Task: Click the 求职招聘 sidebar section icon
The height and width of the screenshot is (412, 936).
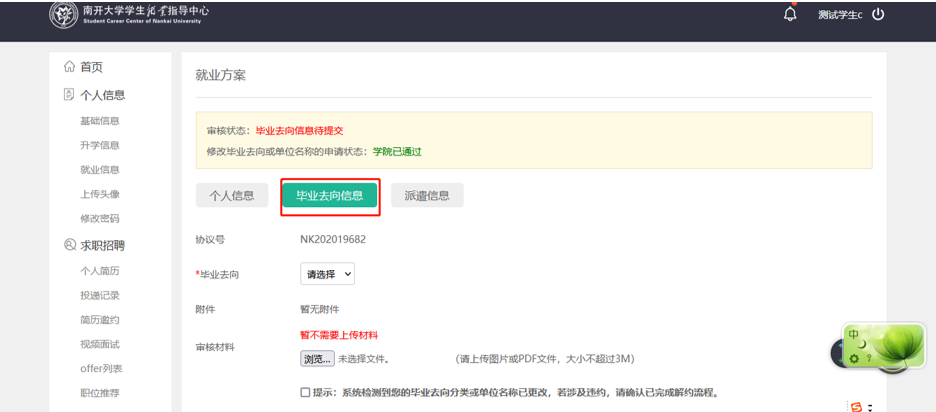Action: (69, 245)
